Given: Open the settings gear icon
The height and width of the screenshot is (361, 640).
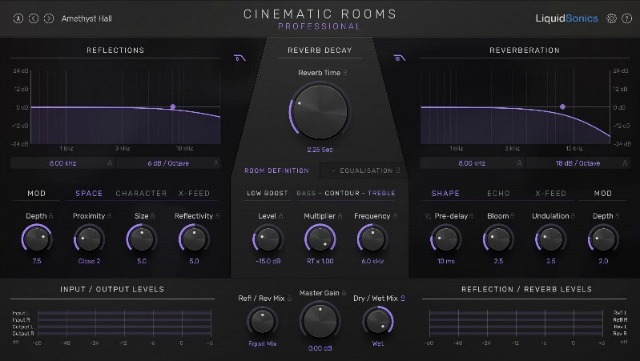Looking at the screenshot, I should pos(611,18).
